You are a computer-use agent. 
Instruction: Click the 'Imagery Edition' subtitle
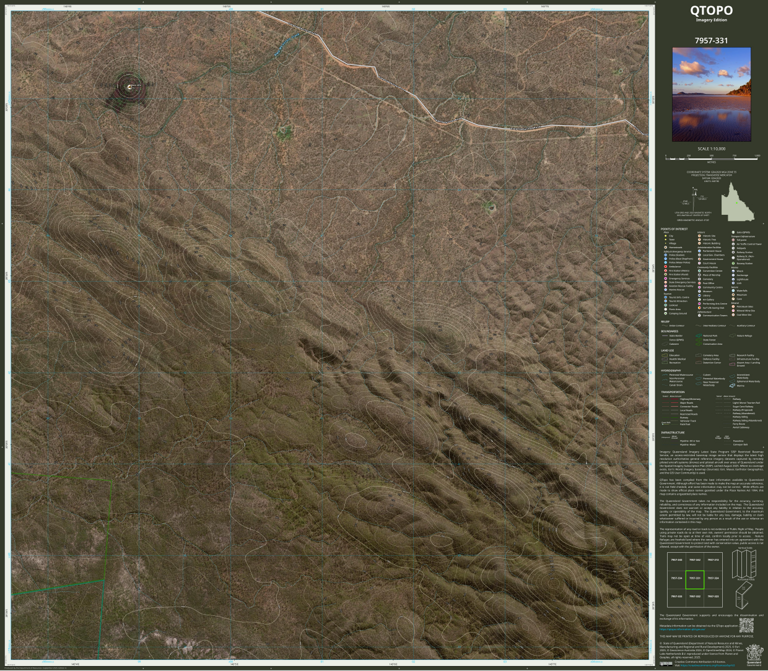click(711, 20)
